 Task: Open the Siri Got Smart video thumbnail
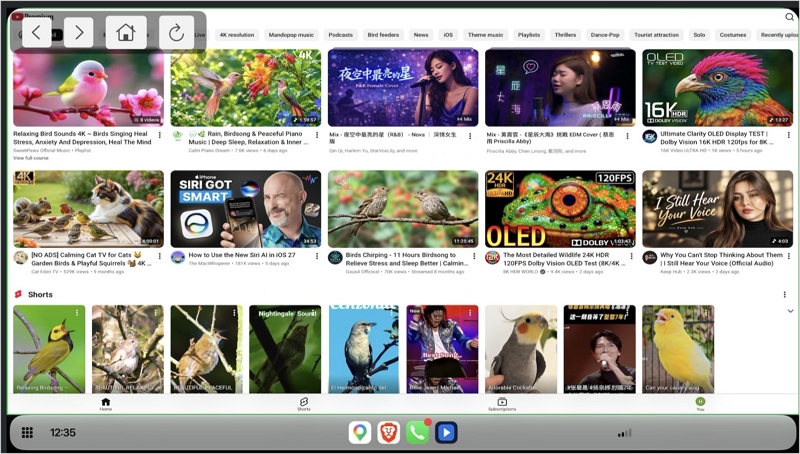coord(246,209)
